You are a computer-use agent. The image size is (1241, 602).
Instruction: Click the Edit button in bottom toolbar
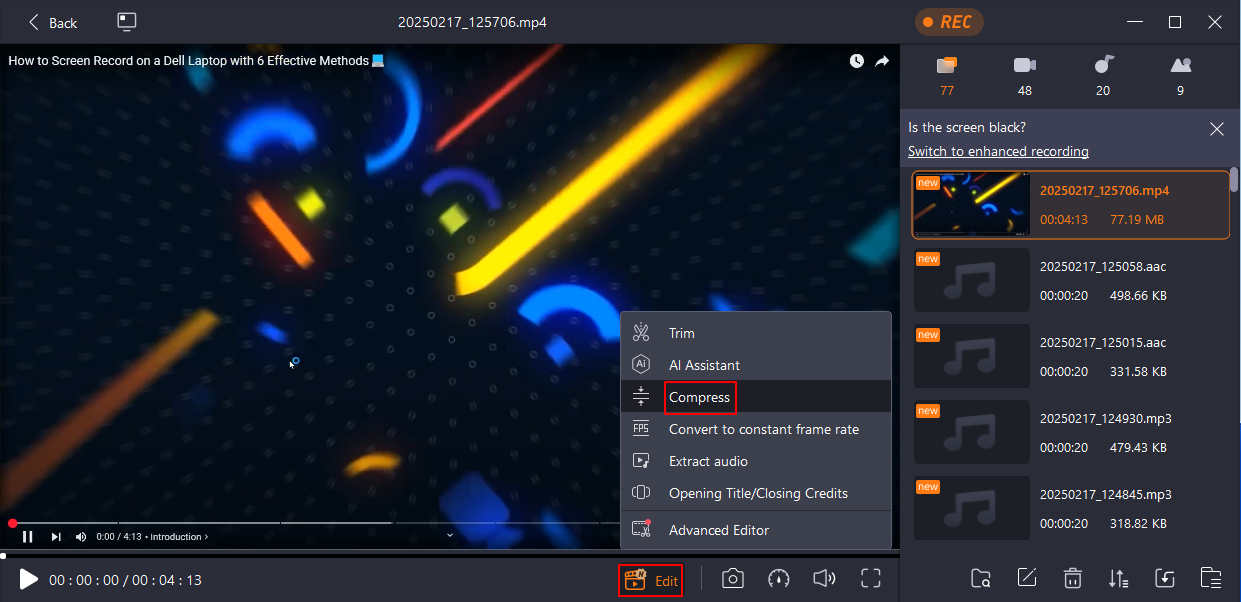pos(651,580)
